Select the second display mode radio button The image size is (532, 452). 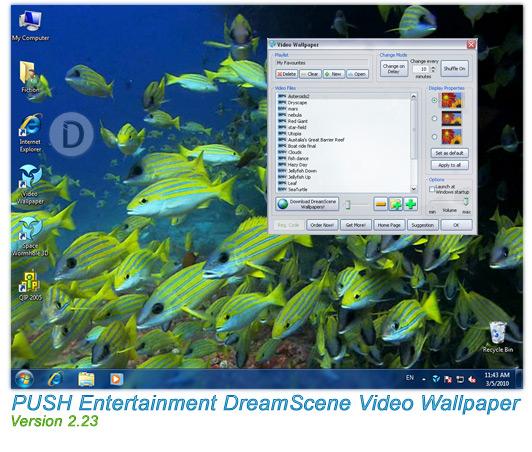tap(434, 118)
